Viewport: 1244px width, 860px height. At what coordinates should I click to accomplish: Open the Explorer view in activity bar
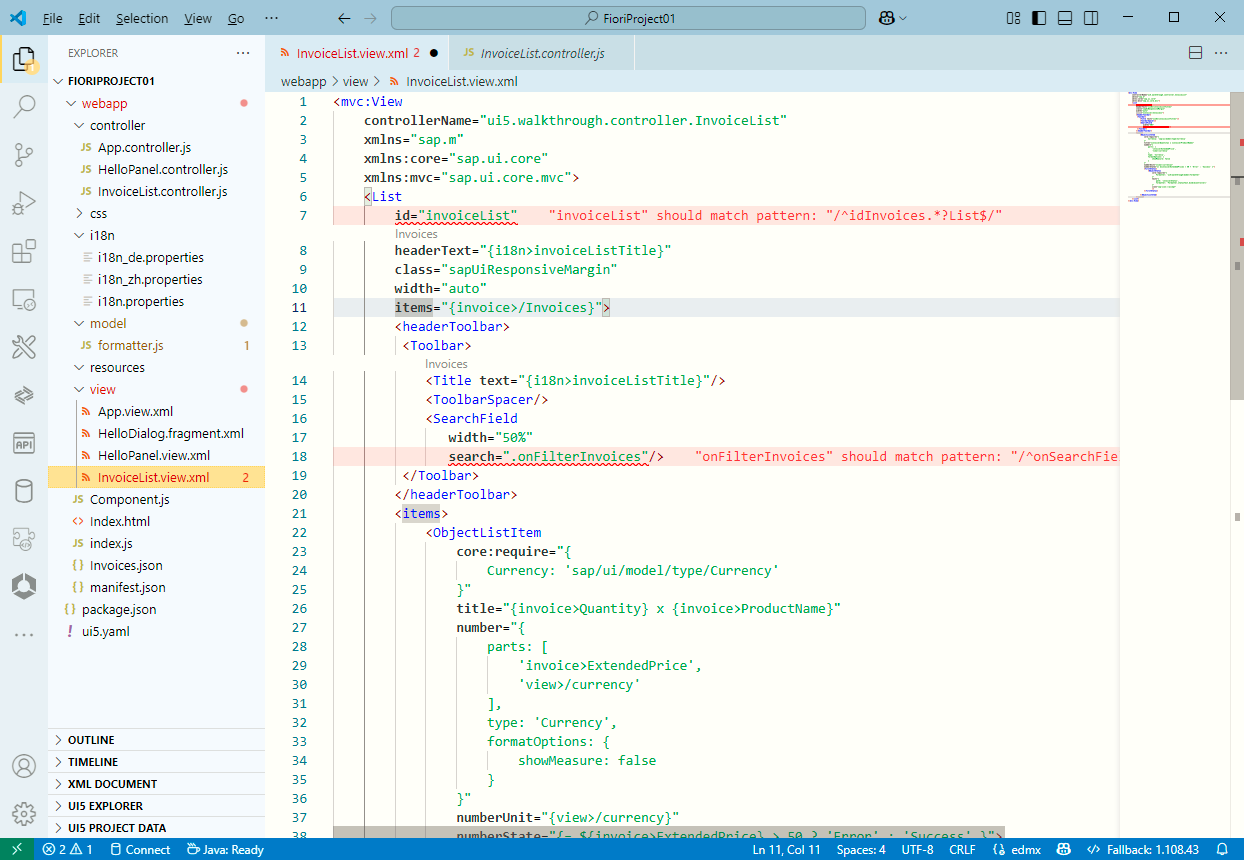(24, 60)
